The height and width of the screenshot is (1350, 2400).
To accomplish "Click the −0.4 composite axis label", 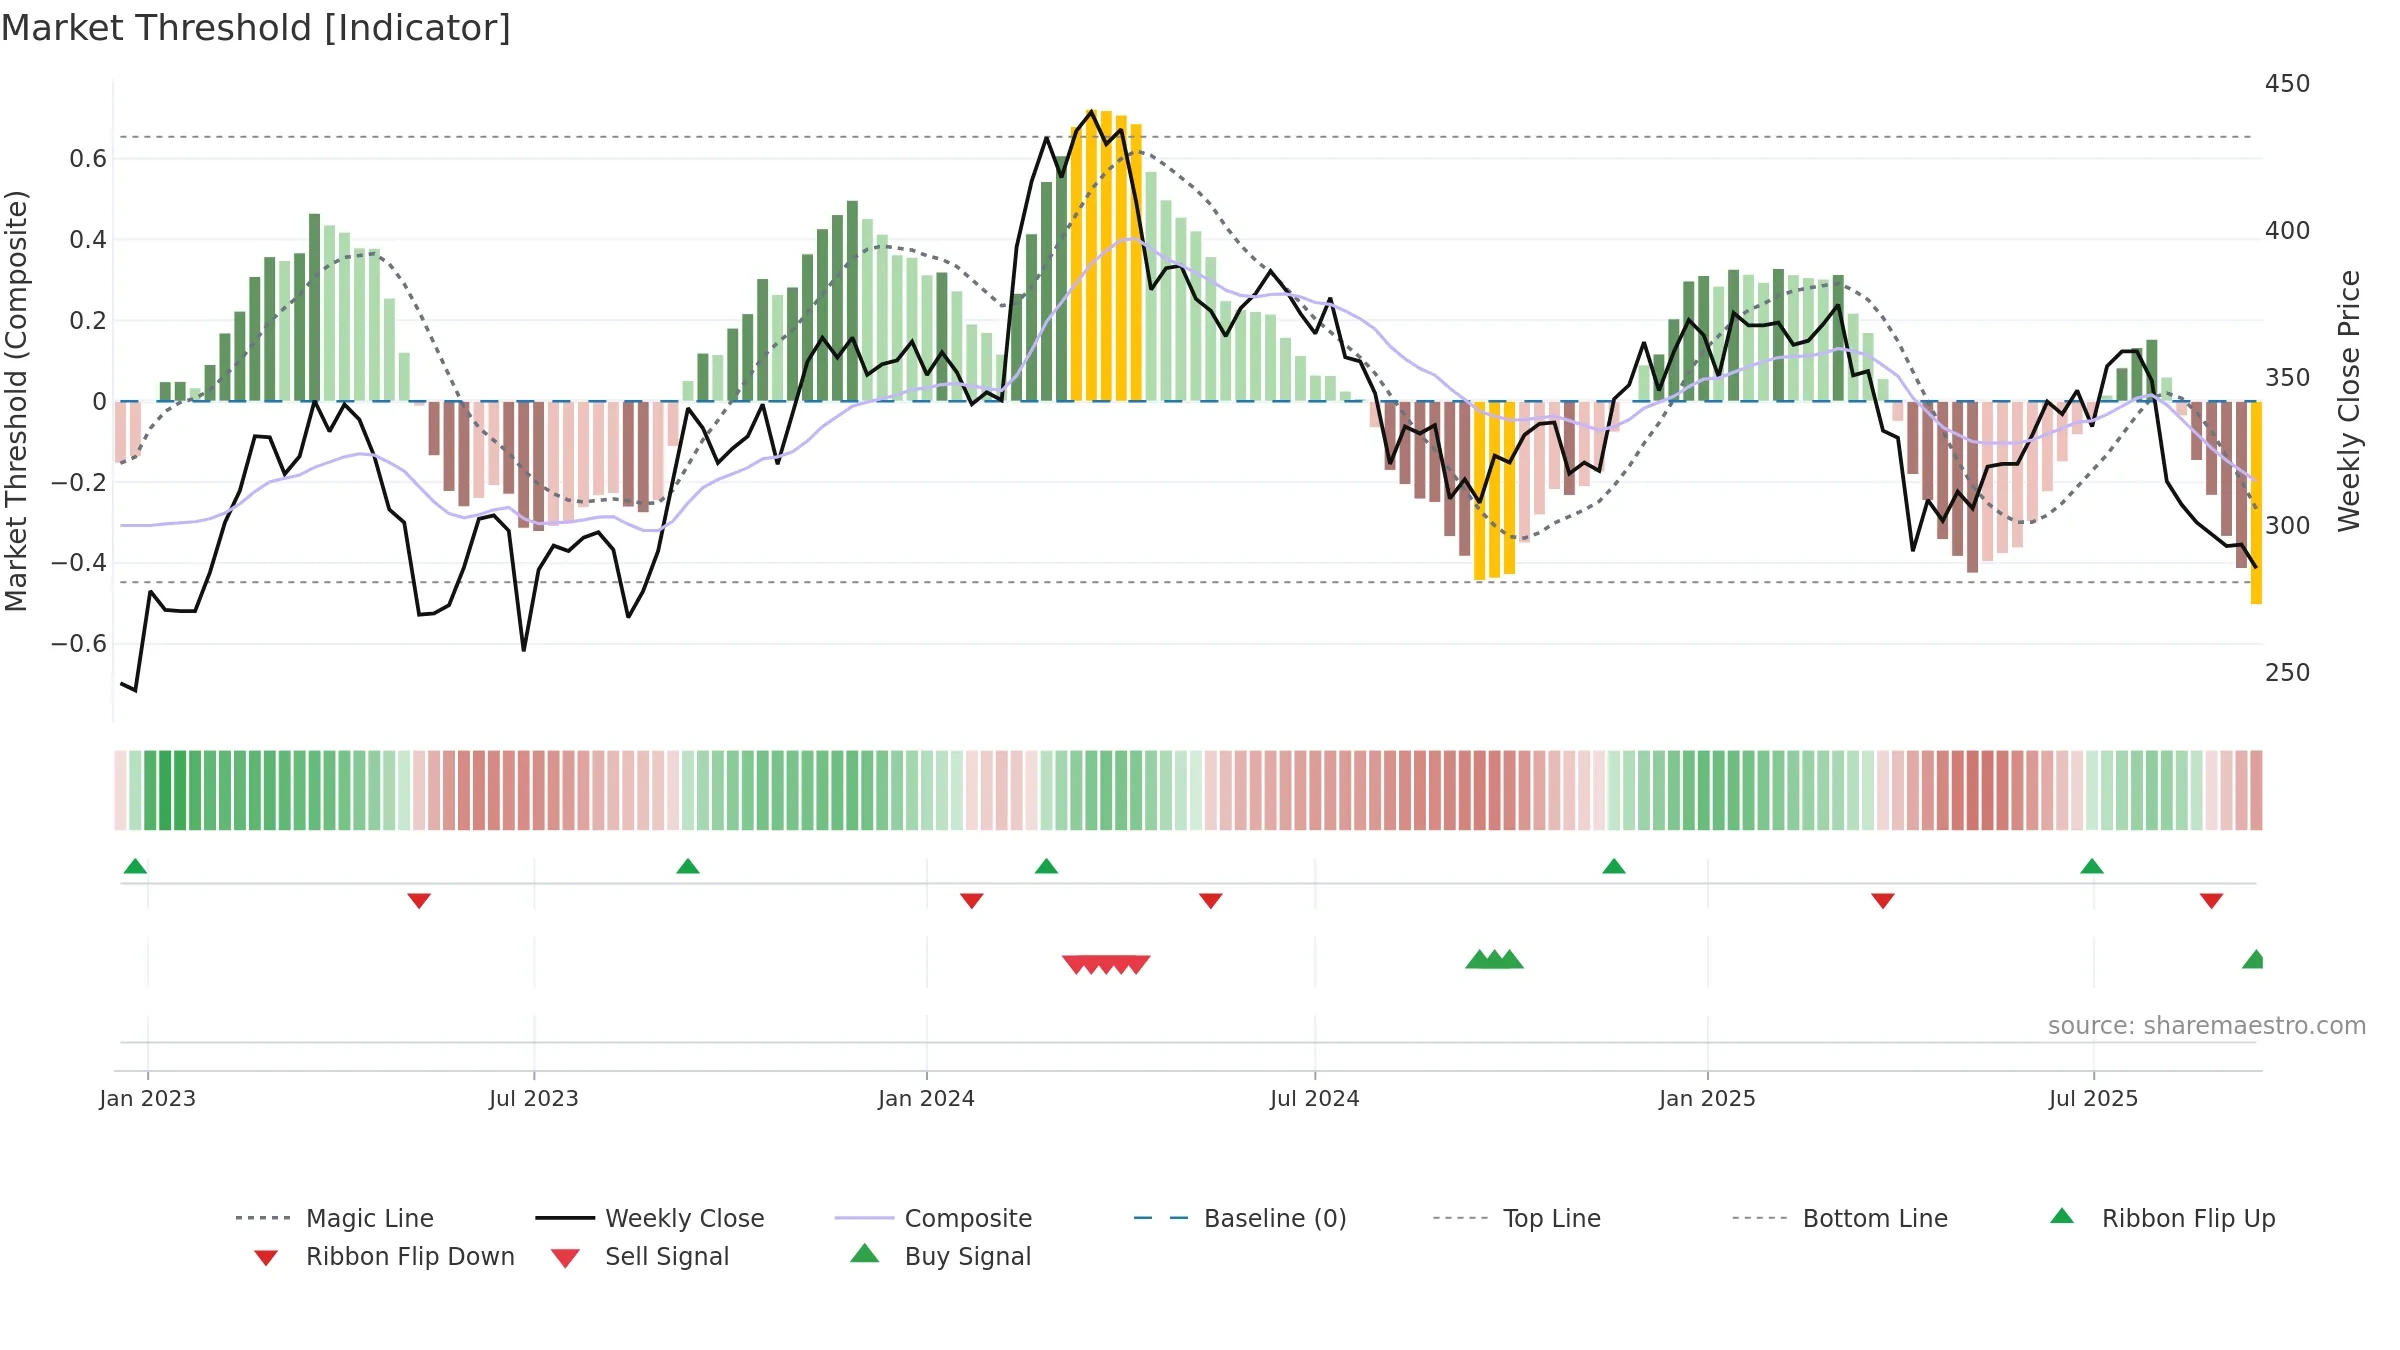I will pos(79,563).
